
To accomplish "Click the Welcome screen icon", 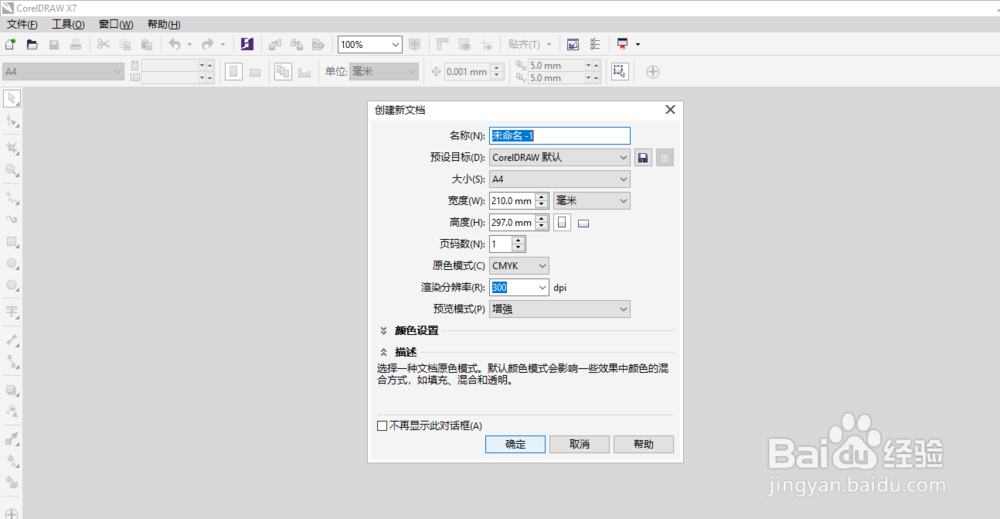I will (573, 45).
